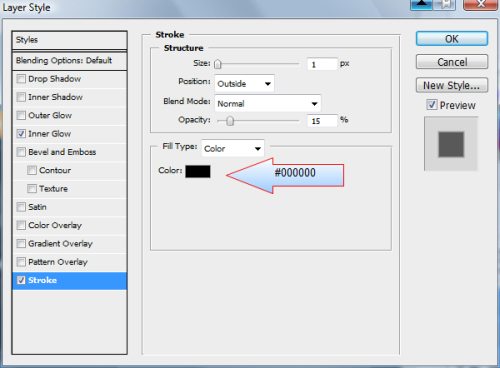Open the Drop Shadow settings label
The image size is (500, 368).
(55, 79)
